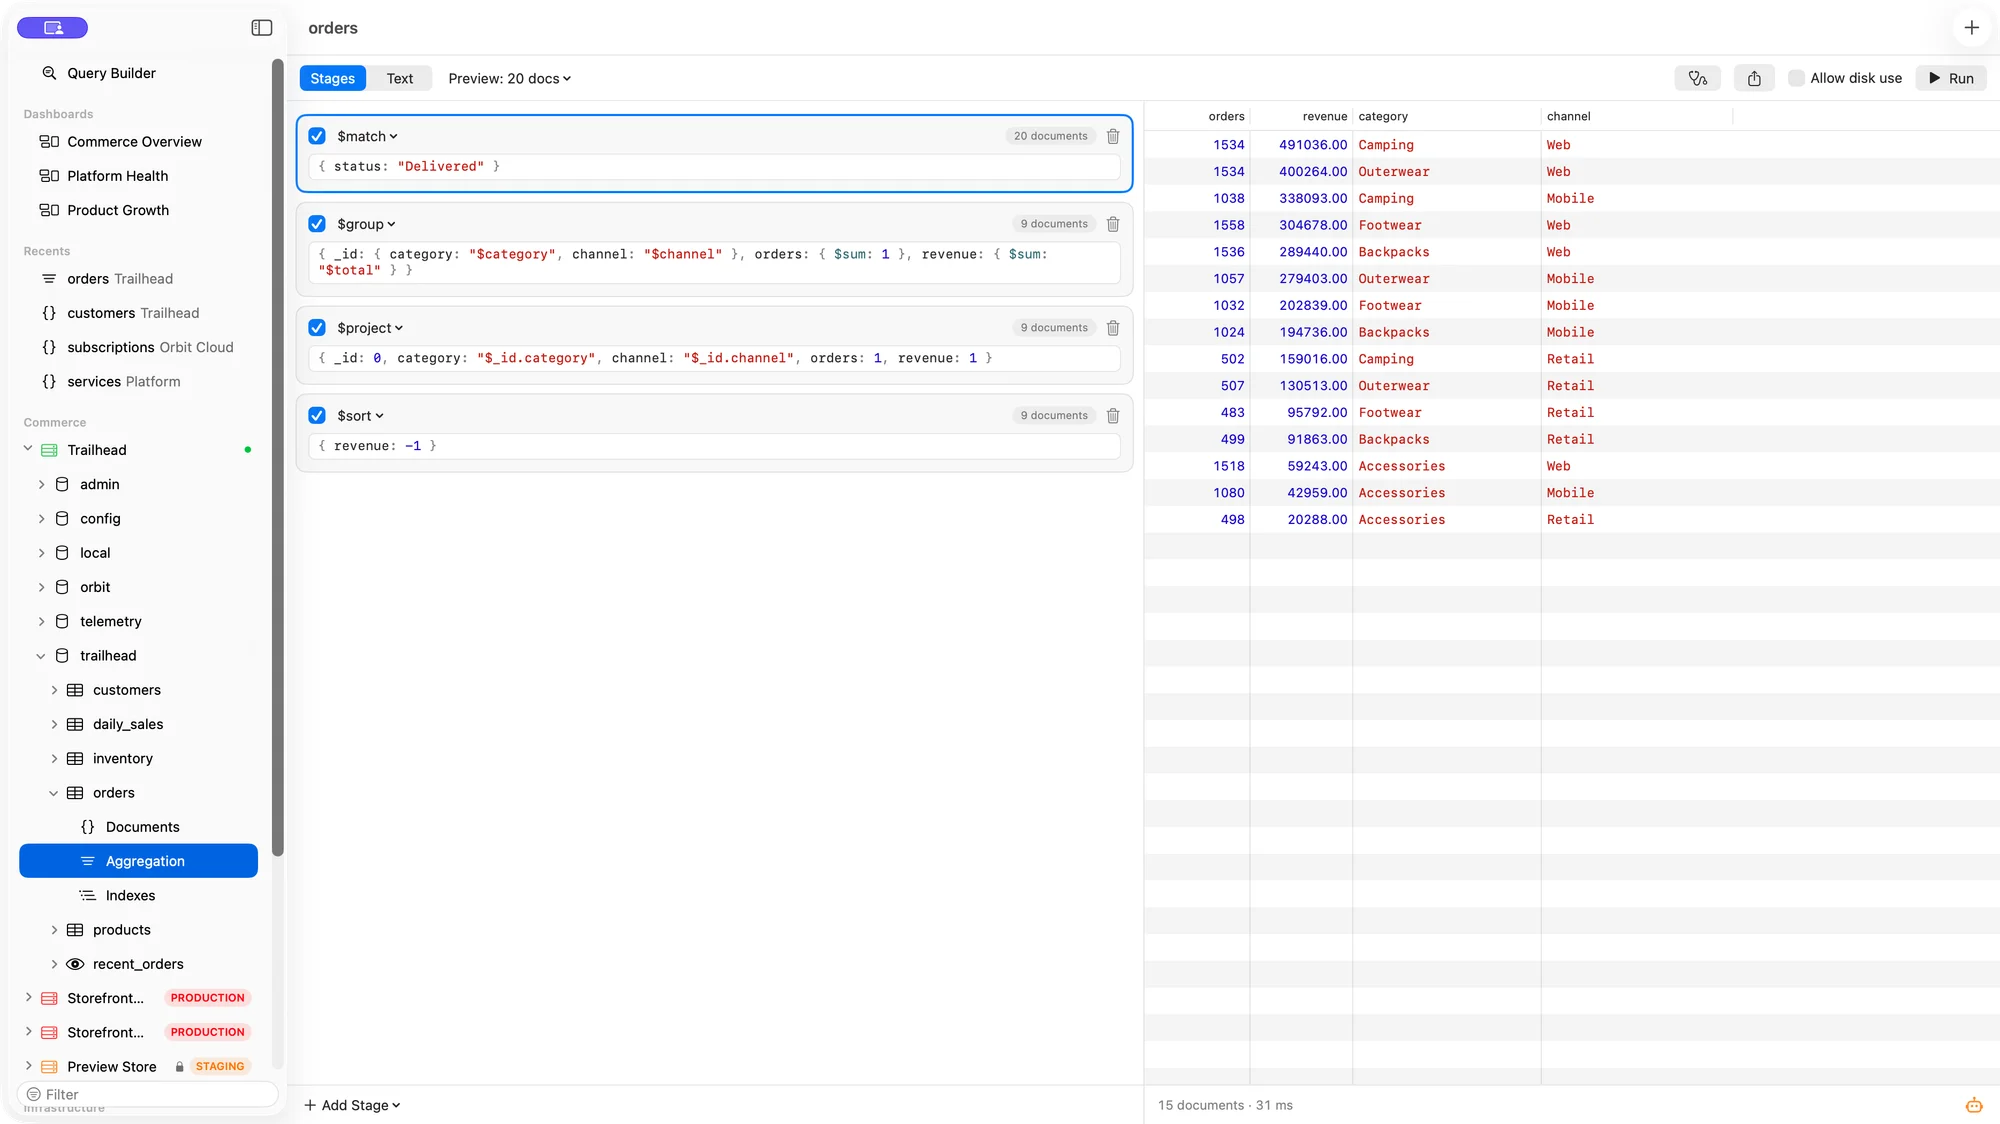
Task: Edit the $sort stage revenue -1 expression
Action: pyautogui.click(x=714, y=446)
